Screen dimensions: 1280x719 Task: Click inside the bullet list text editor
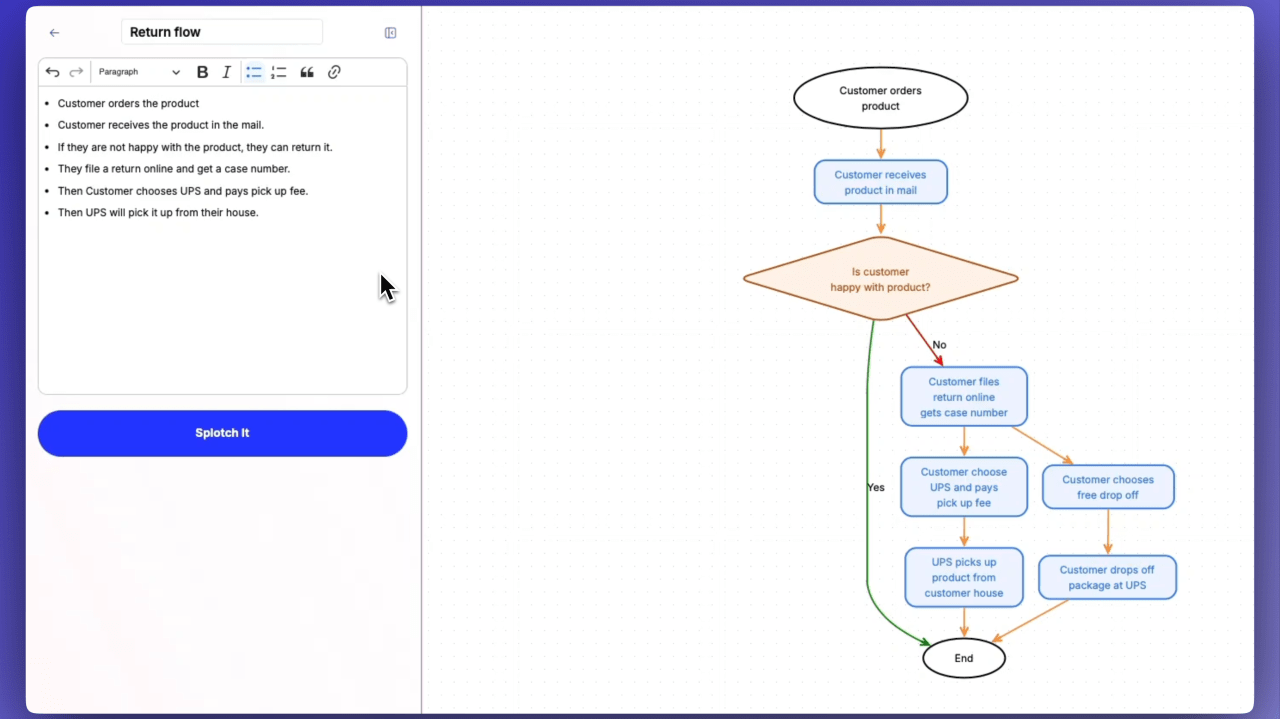pyautogui.click(x=200, y=160)
